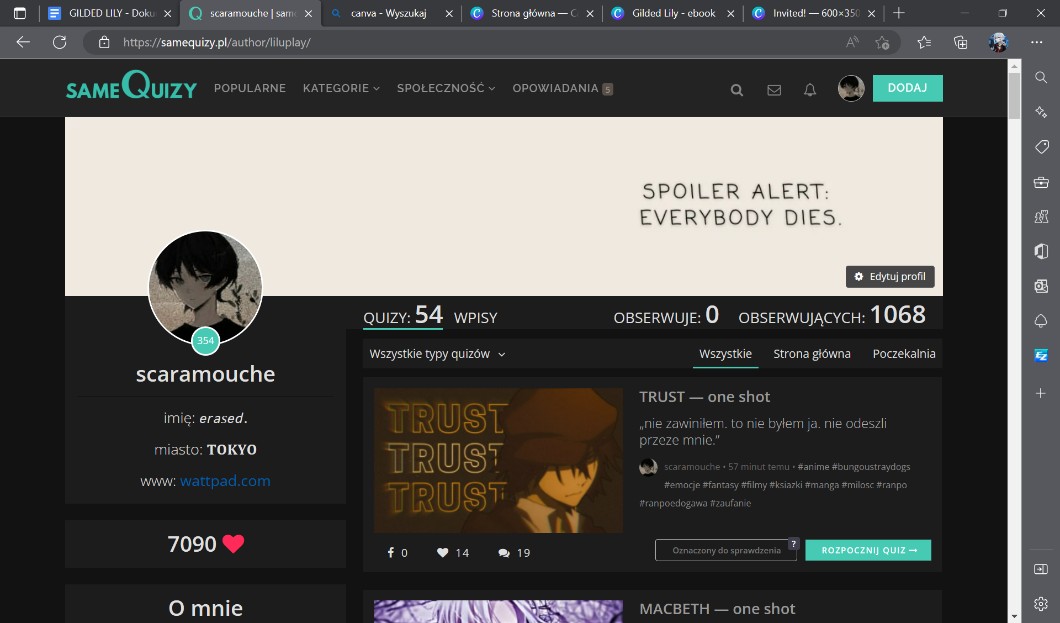Expand the Społeczność menu
This screenshot has width=1060, height=623.
(x=446, y=88)
